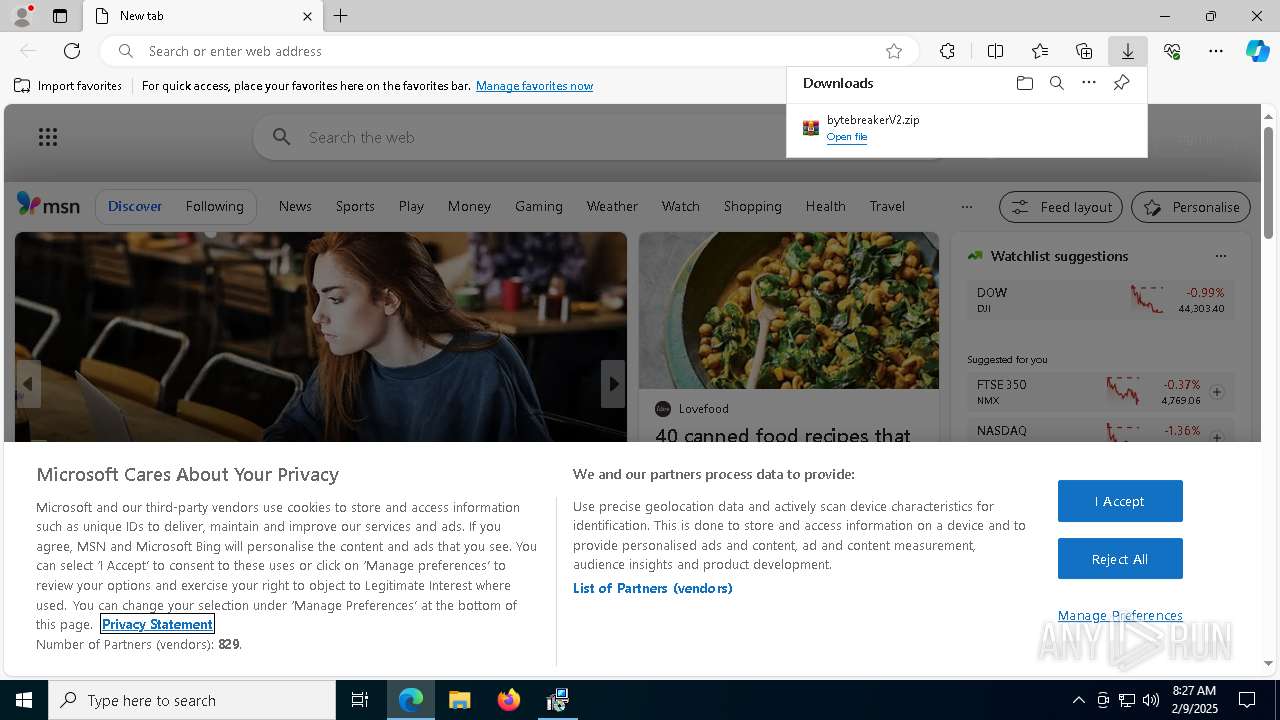Open the Windows Start menu

[x=24, y=700]
